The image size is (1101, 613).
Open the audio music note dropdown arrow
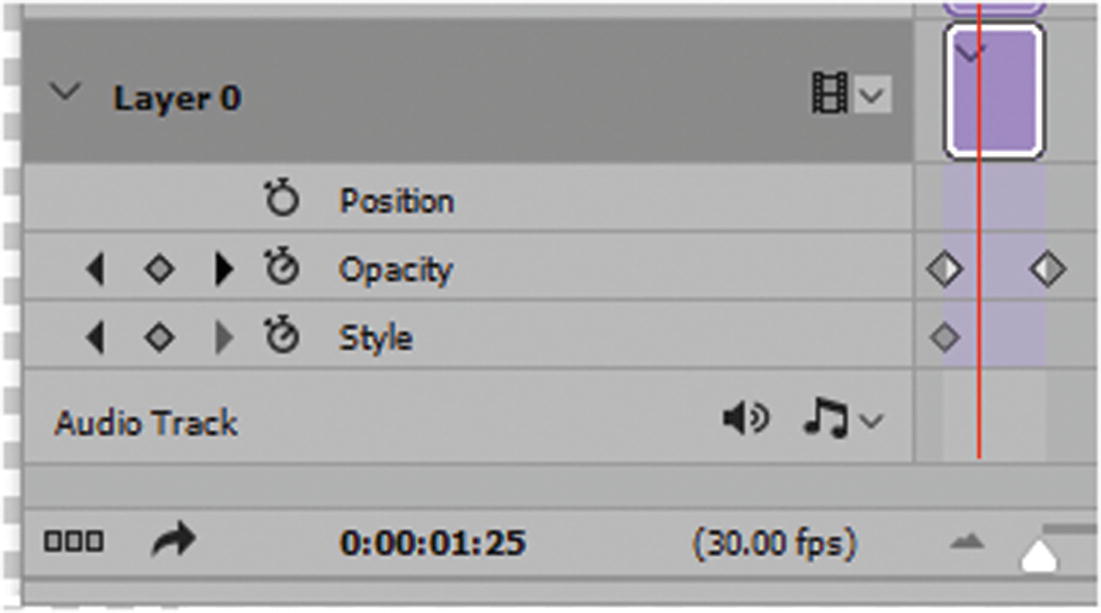point(871,422)
